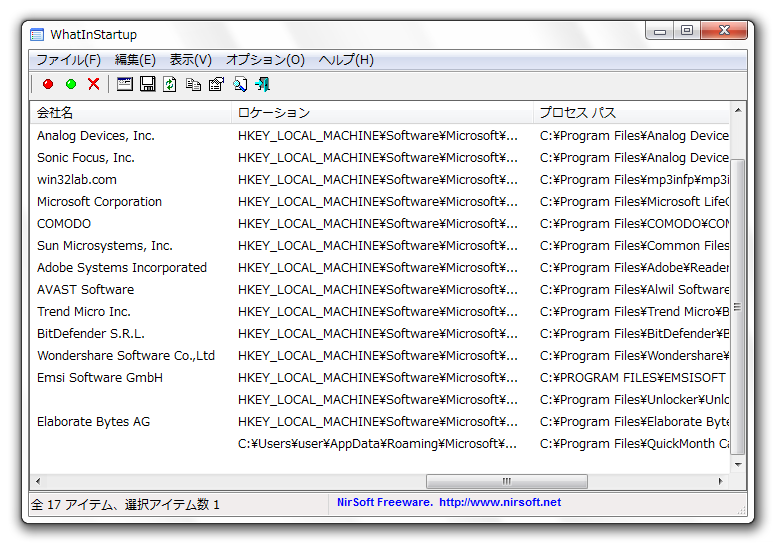
Task: Click the vertical scrollbar thumb
Action: coord(738,307)
